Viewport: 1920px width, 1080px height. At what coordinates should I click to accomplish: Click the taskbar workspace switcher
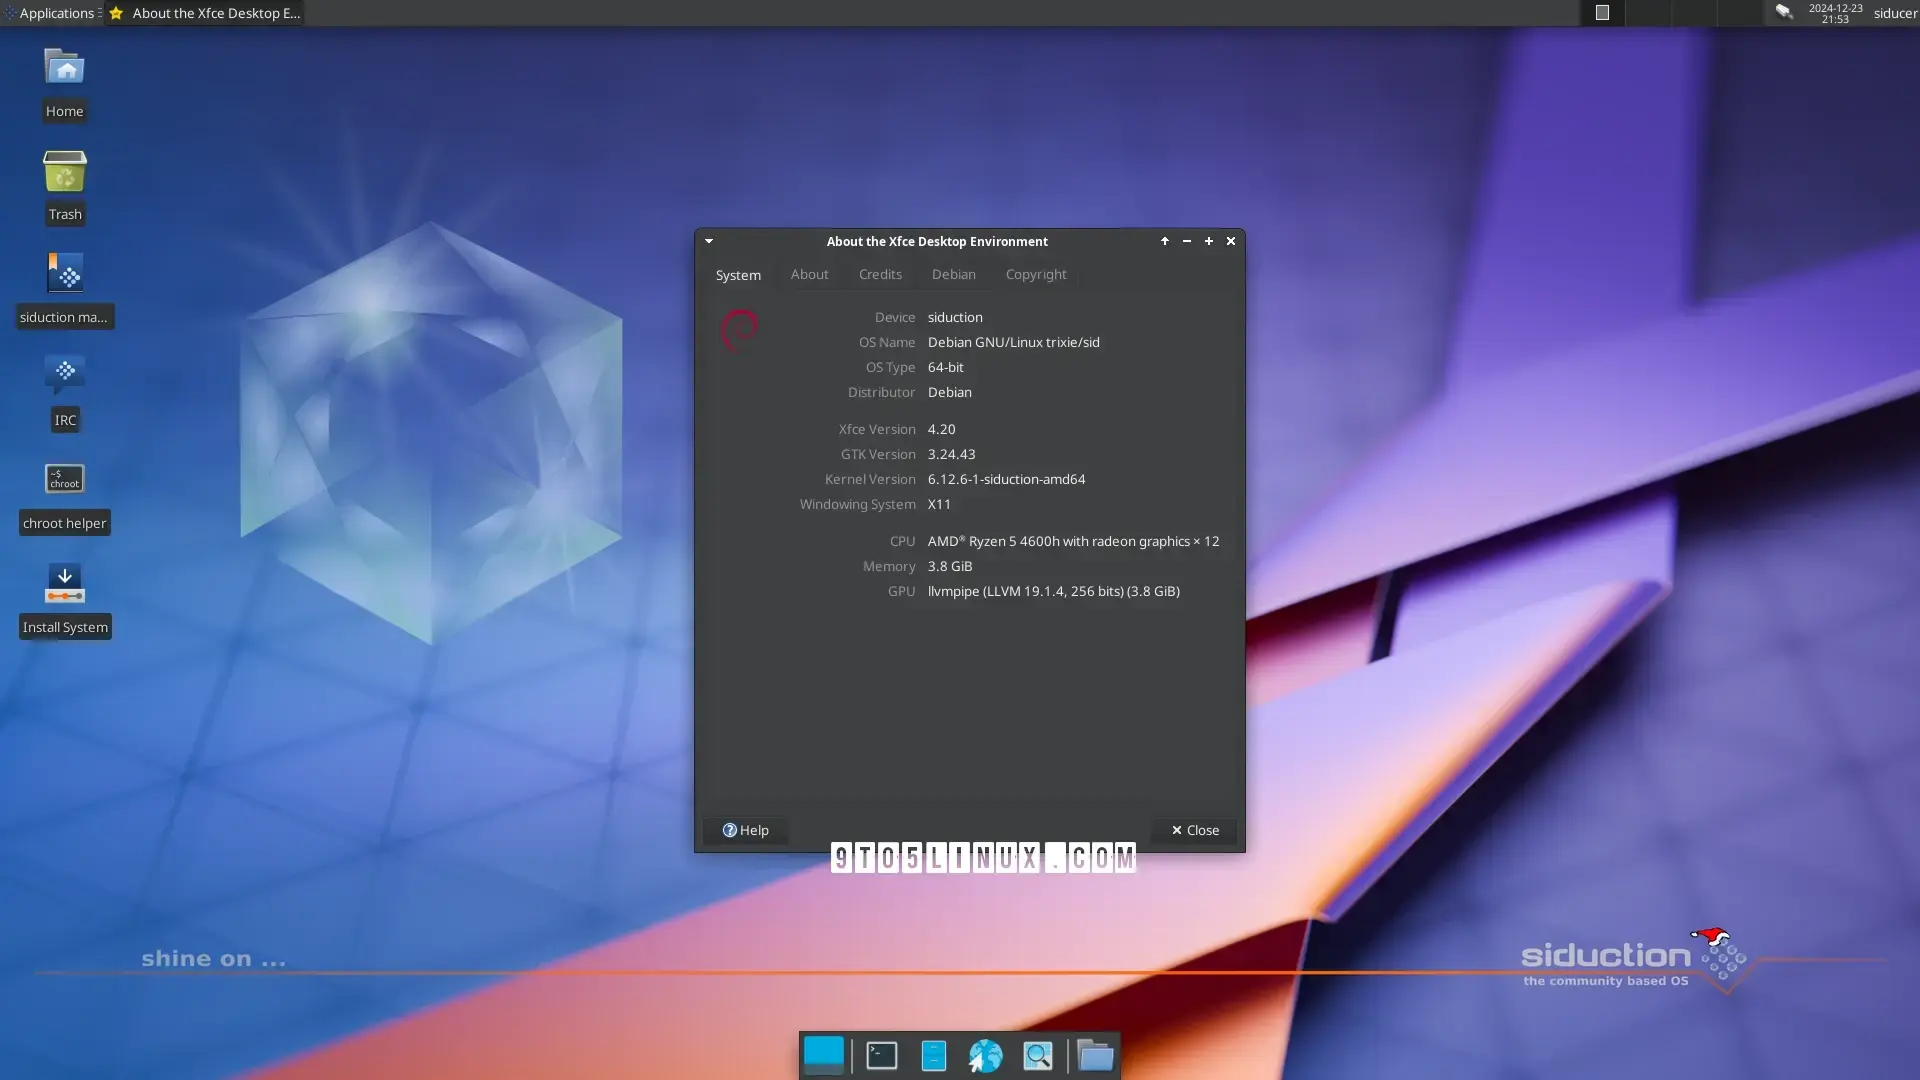(x=822, y=1054)
